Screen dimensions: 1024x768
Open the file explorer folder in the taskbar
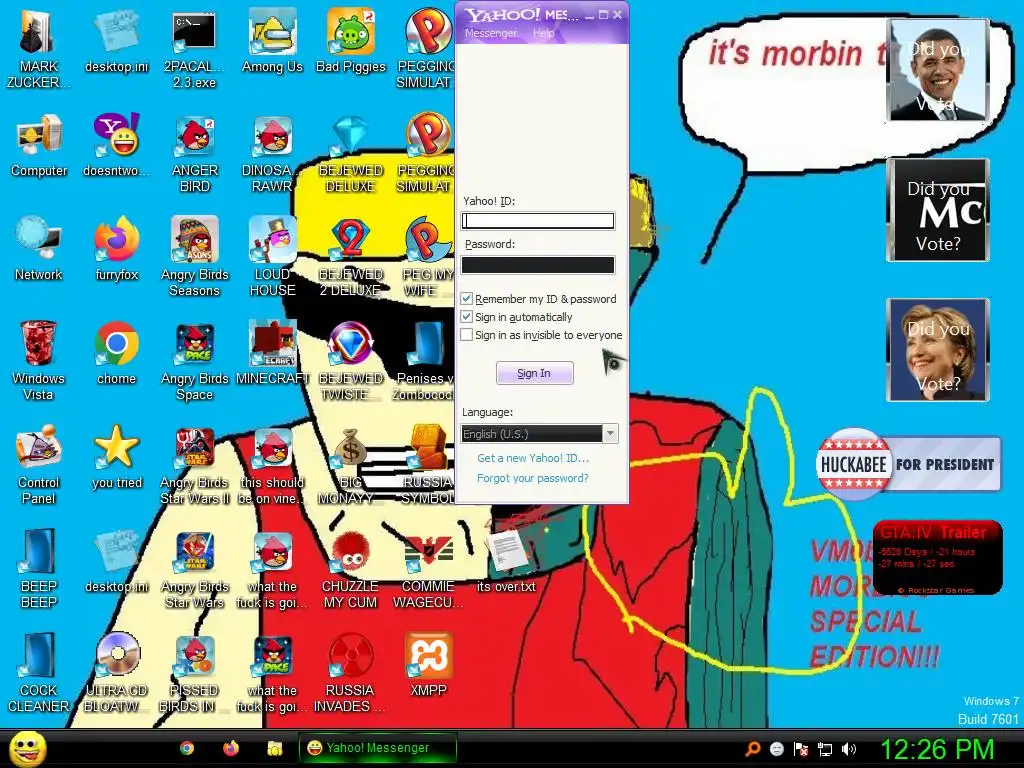click(275, 748)
